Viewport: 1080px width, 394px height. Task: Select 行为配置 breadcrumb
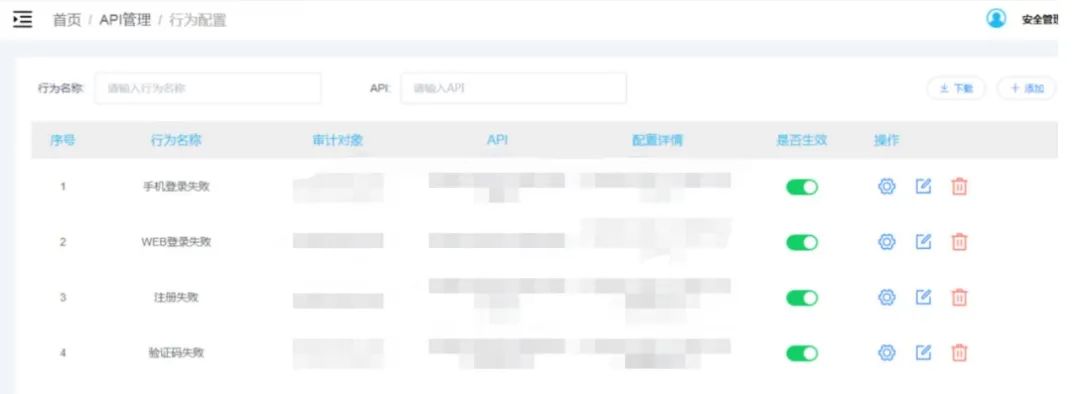[198, 20]
